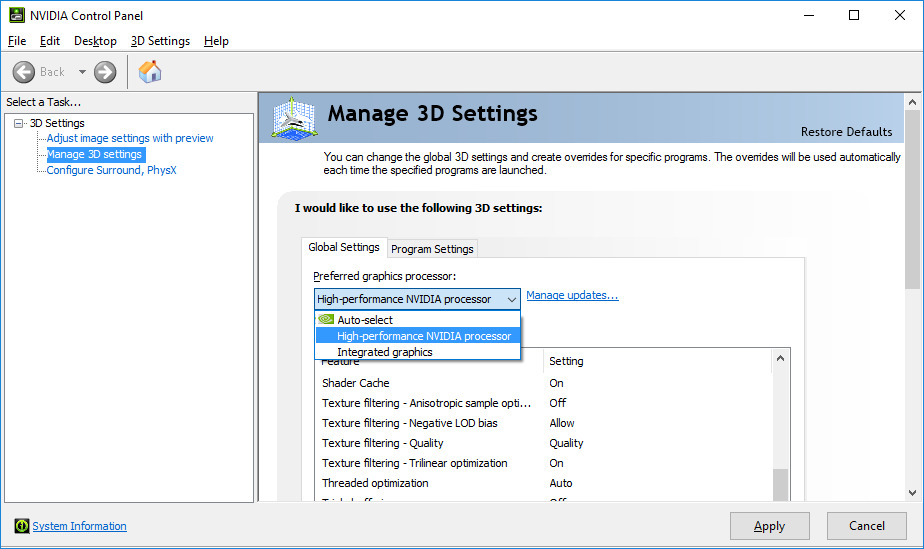Choose Auto-select from the processor list
Image resolution: width=924 pixels, height=549 pixels.
(x=418, y=320)
